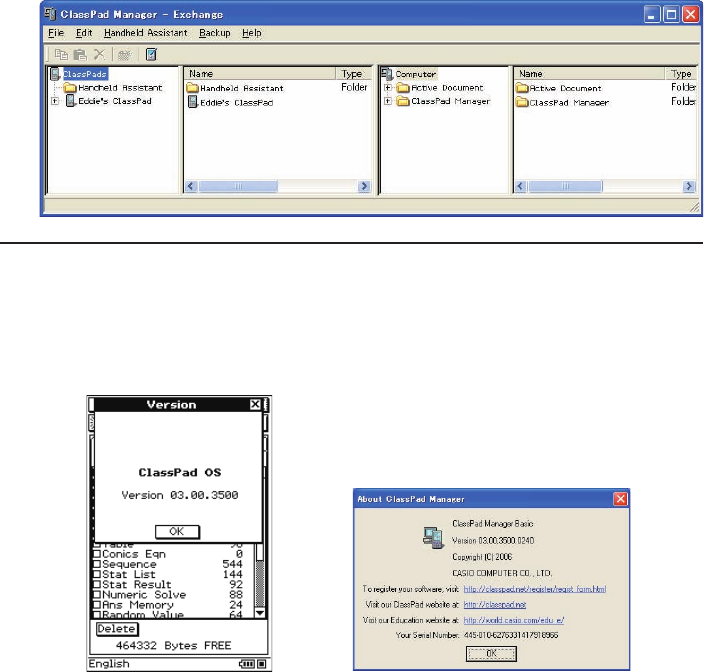Expand the Active Document tree node

click(x=387, y=88)
